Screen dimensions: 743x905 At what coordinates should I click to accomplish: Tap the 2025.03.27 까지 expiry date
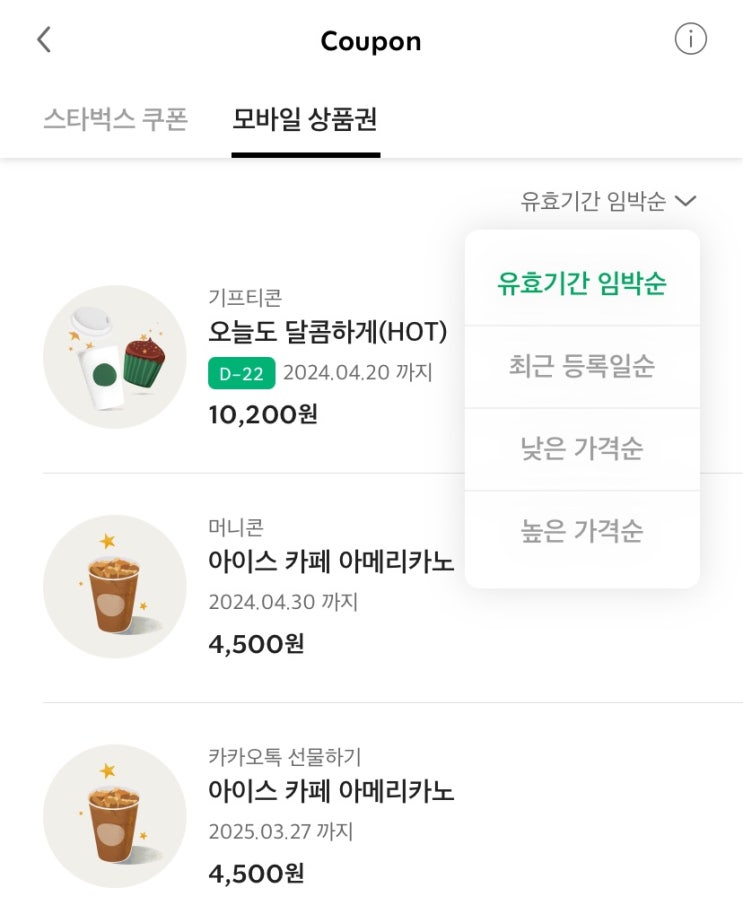click(281, 832)
